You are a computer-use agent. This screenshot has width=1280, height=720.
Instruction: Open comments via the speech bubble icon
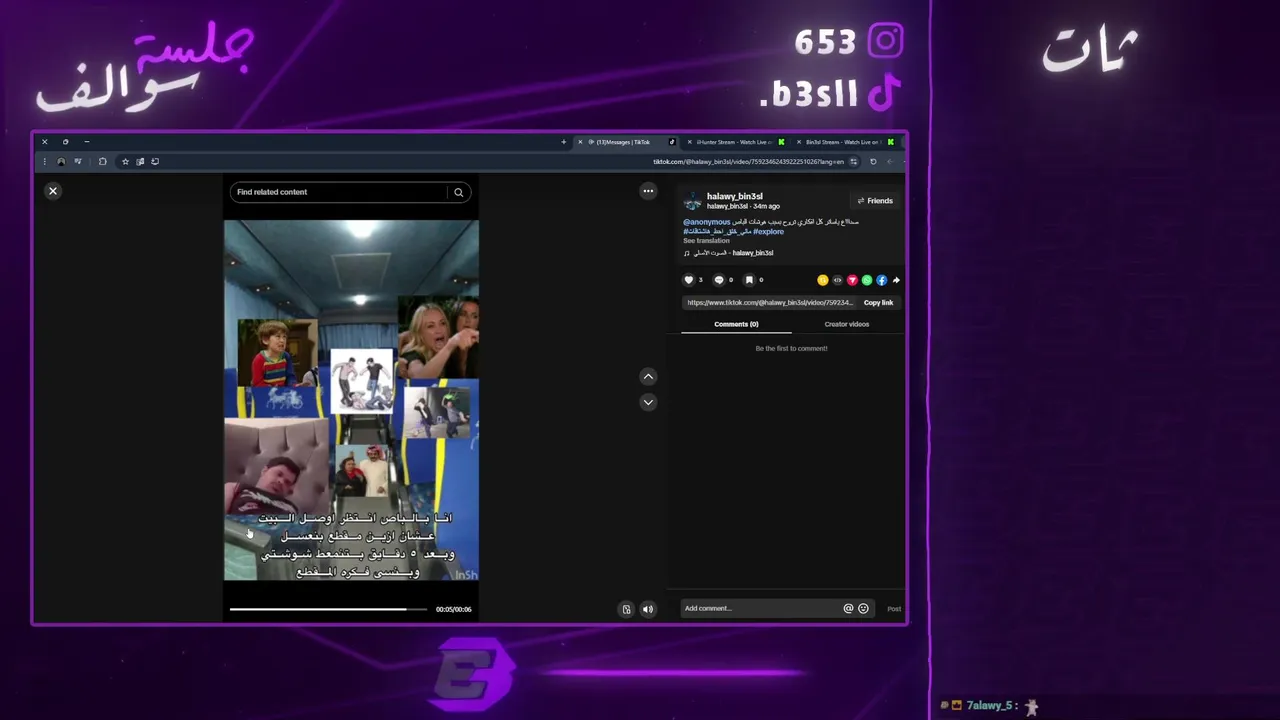[718, 280]
